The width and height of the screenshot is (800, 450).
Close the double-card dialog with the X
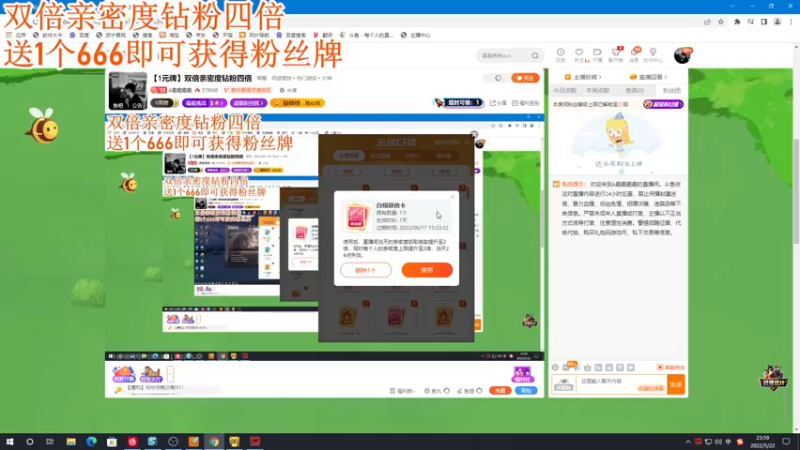pos(452,197)
